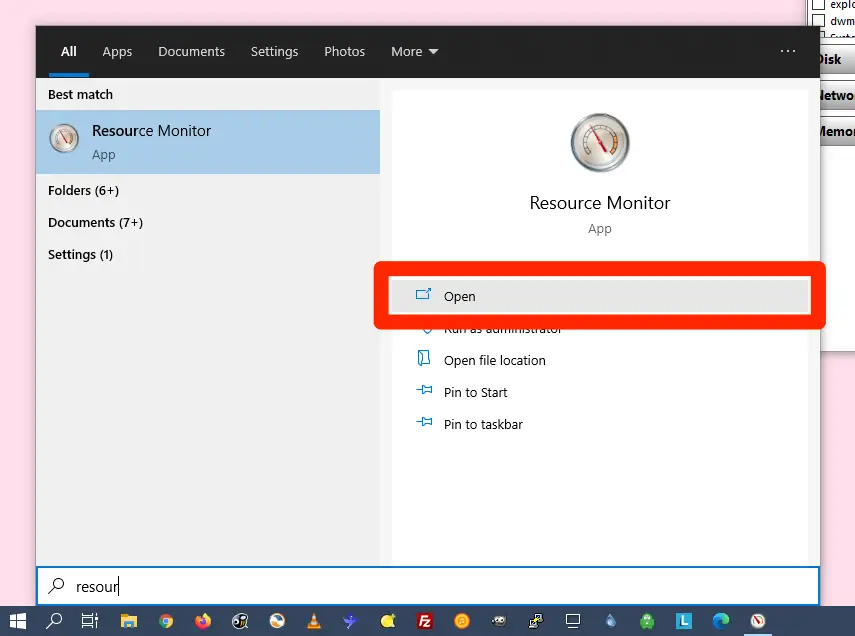The height and width of the screenshot is (636, 855).
Task: Switch to the Apps search tab
Action: 117,52
